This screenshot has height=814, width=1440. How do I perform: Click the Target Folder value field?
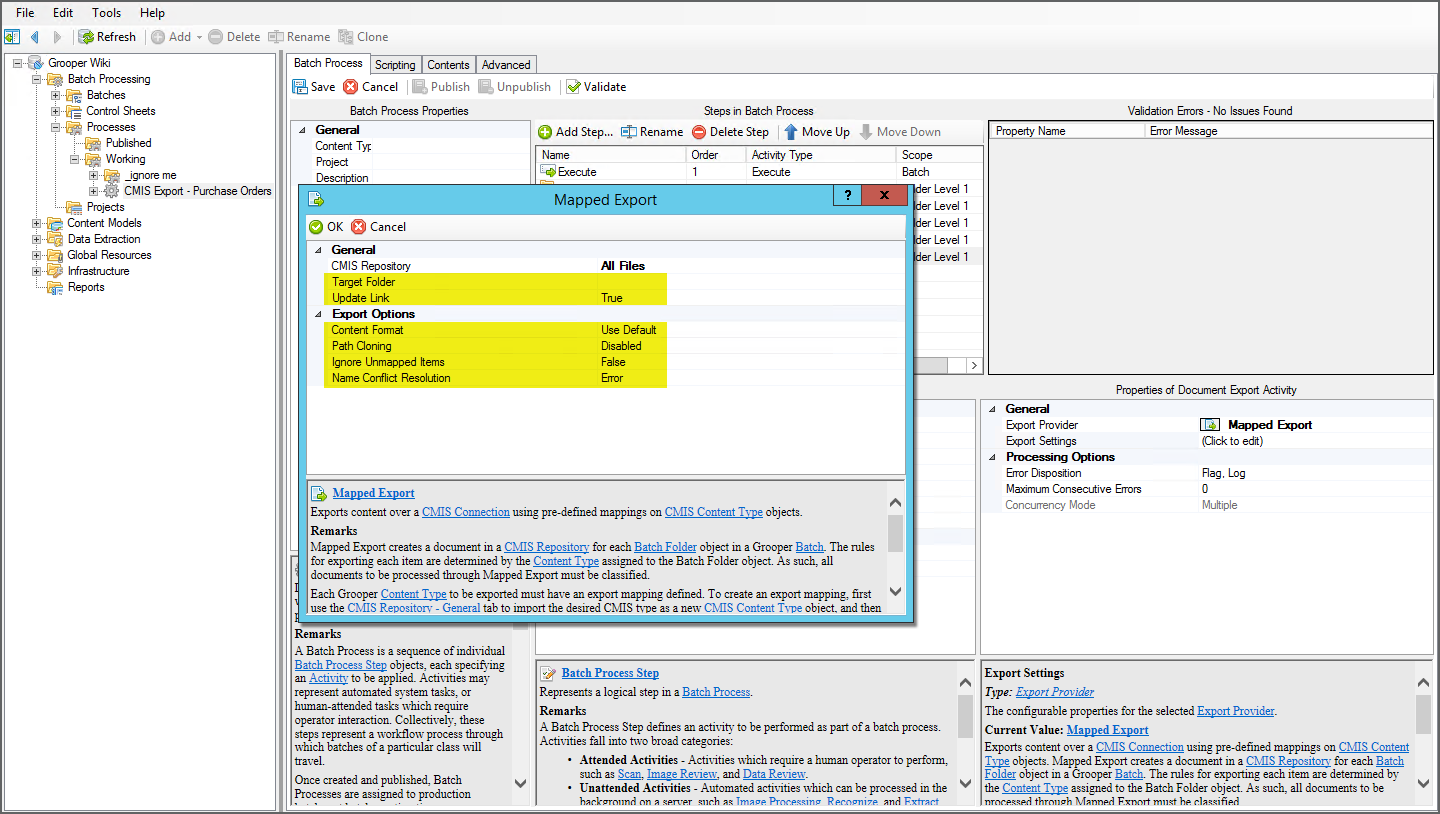(x=633, y=282)
